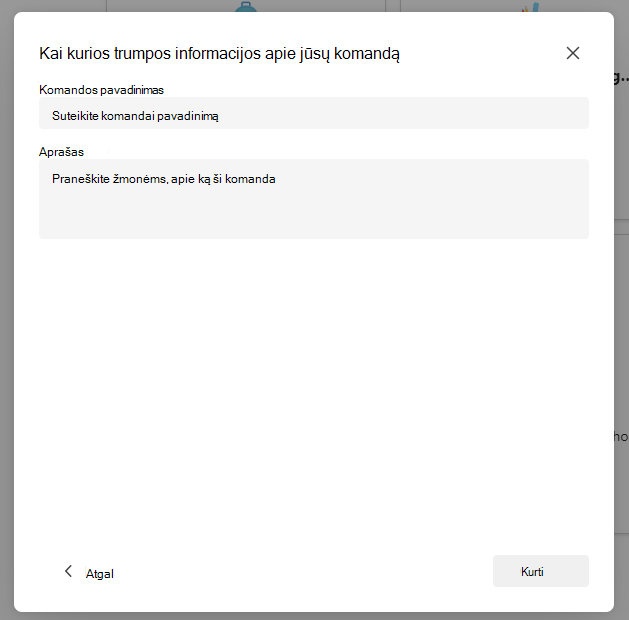Click the Kurti button

coord(541,571)
